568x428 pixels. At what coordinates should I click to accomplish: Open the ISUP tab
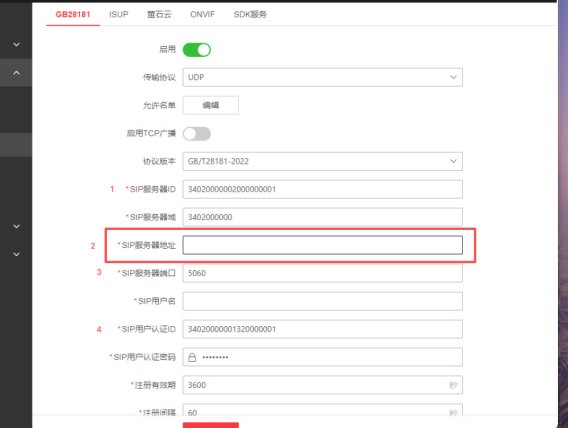[x=119, y=14]
